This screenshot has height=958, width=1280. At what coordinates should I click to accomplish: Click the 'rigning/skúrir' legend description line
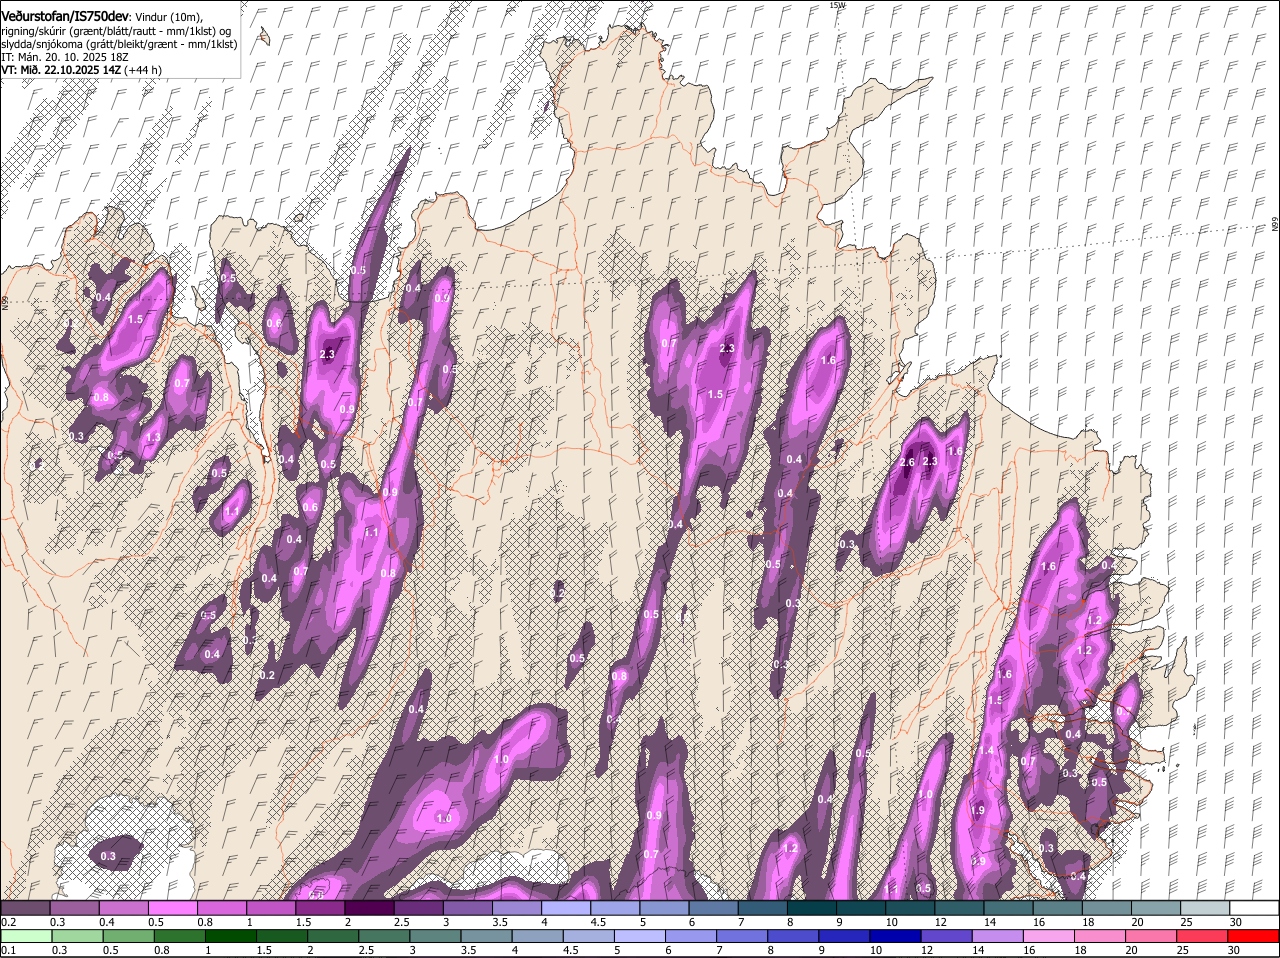[x=117, y=31]
